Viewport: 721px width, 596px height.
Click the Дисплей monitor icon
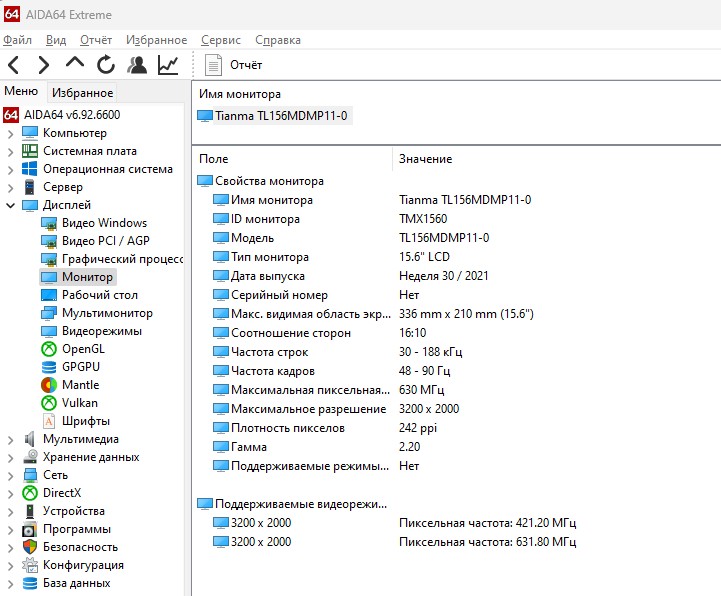(x=30, y=205)
